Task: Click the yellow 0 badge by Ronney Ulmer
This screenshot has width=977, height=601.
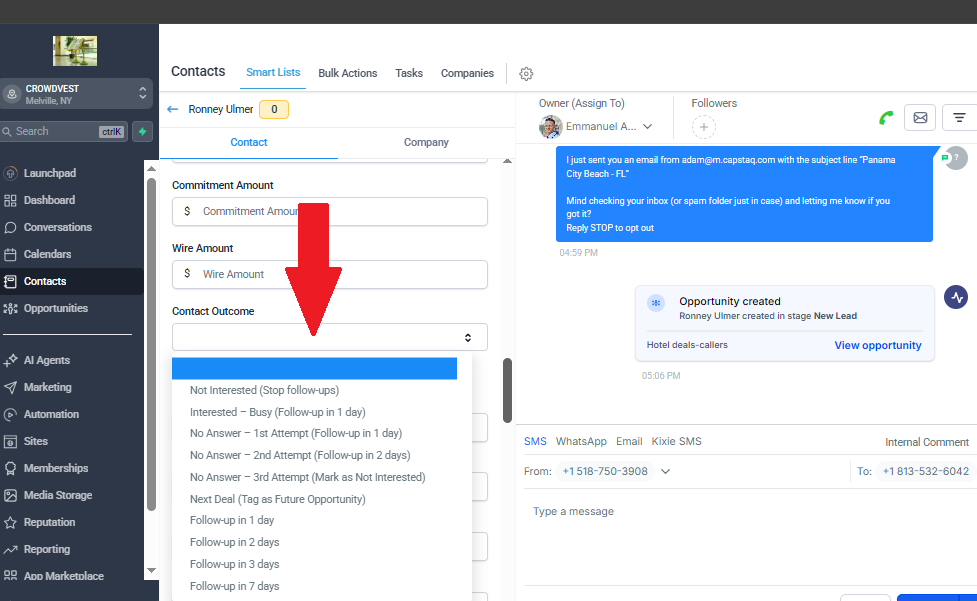Action: pyautogui.click(x=274, y=110)
